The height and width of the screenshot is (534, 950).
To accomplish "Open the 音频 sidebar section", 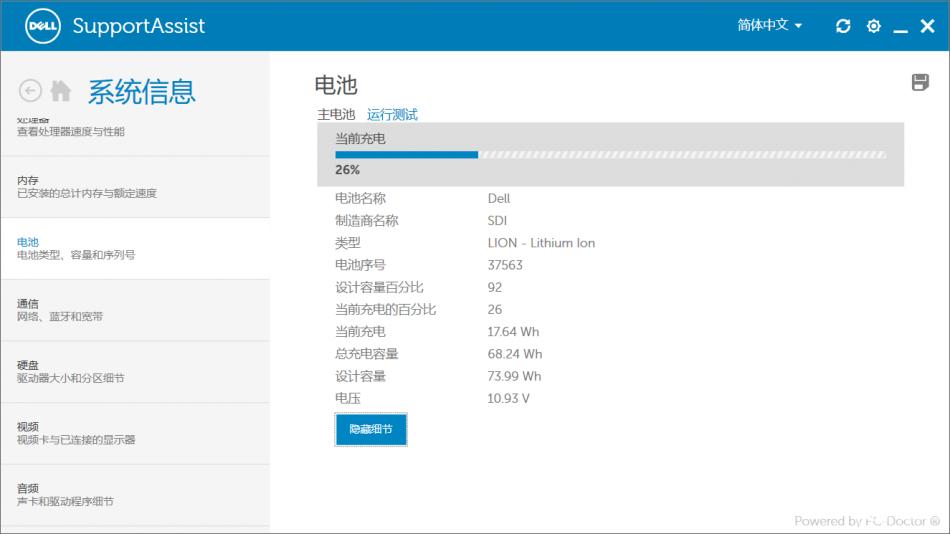I will point(136,495).
